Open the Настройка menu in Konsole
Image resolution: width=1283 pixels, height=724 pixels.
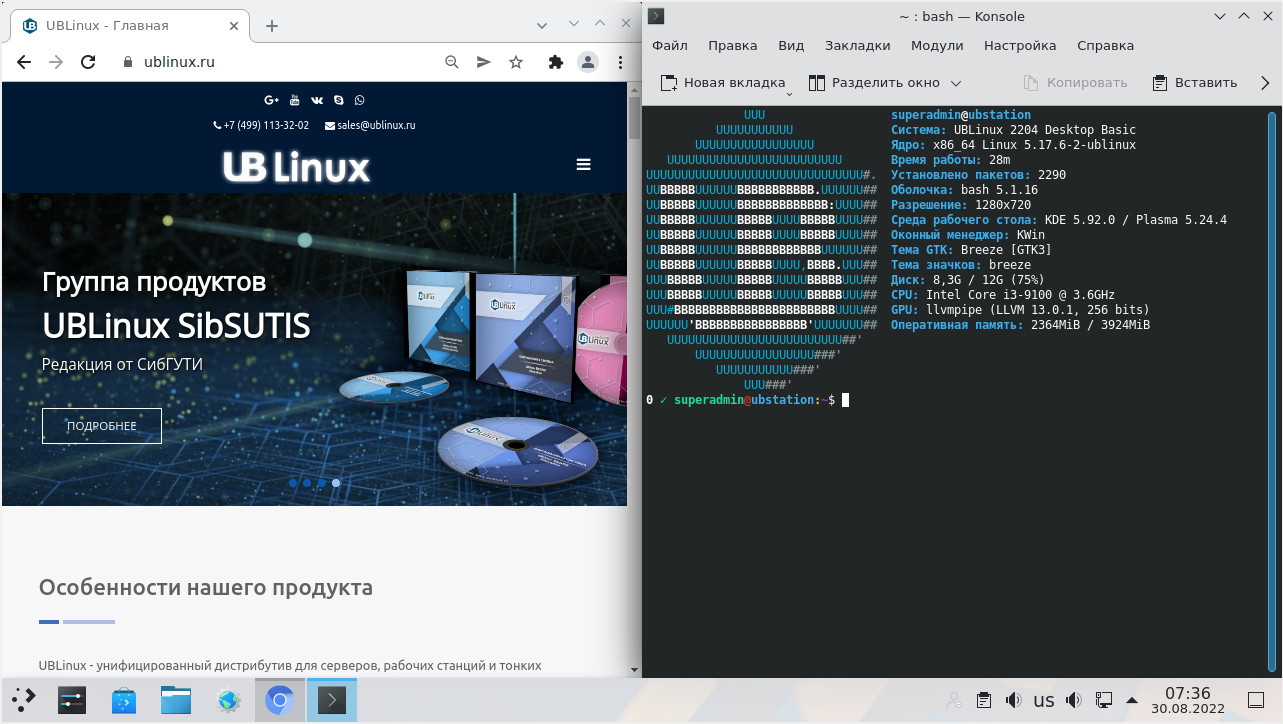pyautogui.click(x=1019, y=45)
